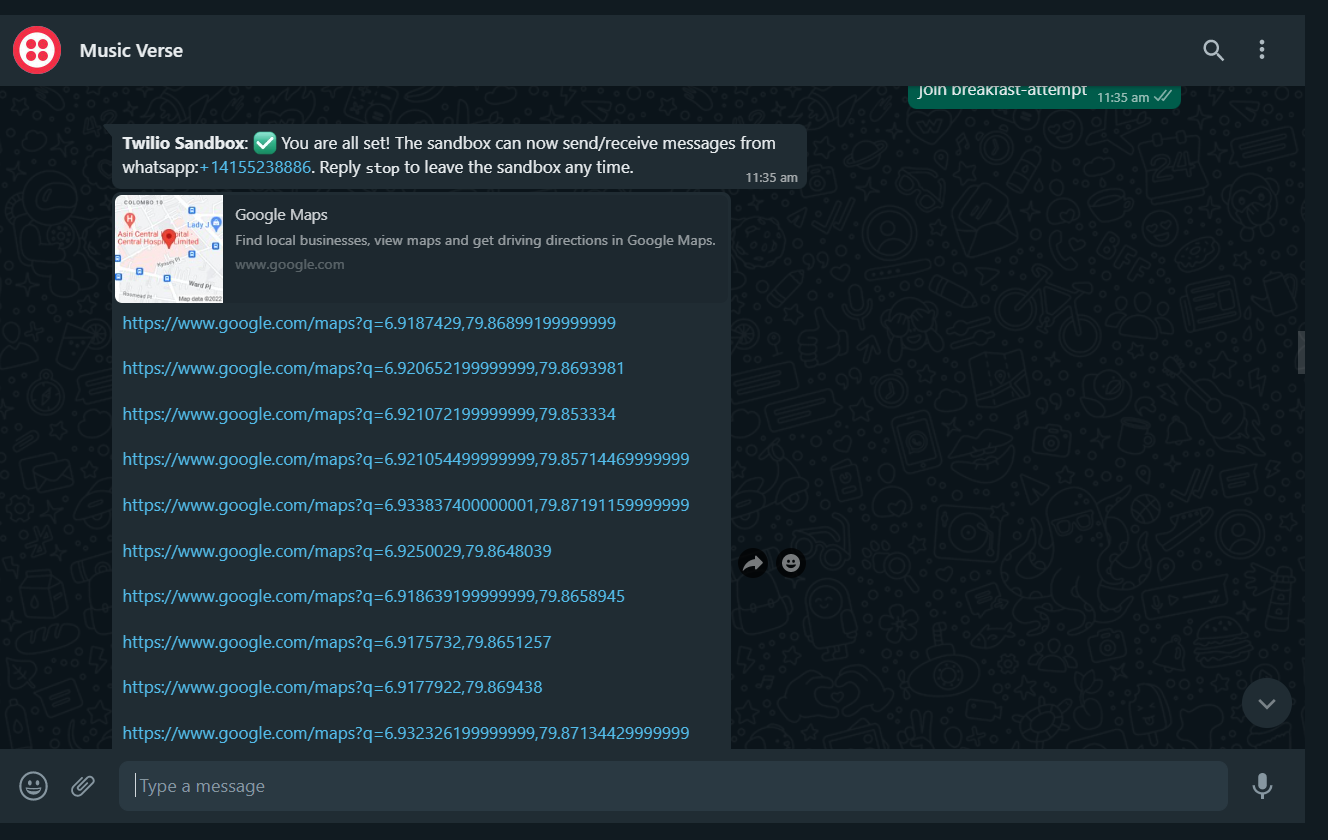The width and height of the screenshot is (1328, 840).
Task: Start voice recording with microphone icon
Action: [x=1262, y=786]
